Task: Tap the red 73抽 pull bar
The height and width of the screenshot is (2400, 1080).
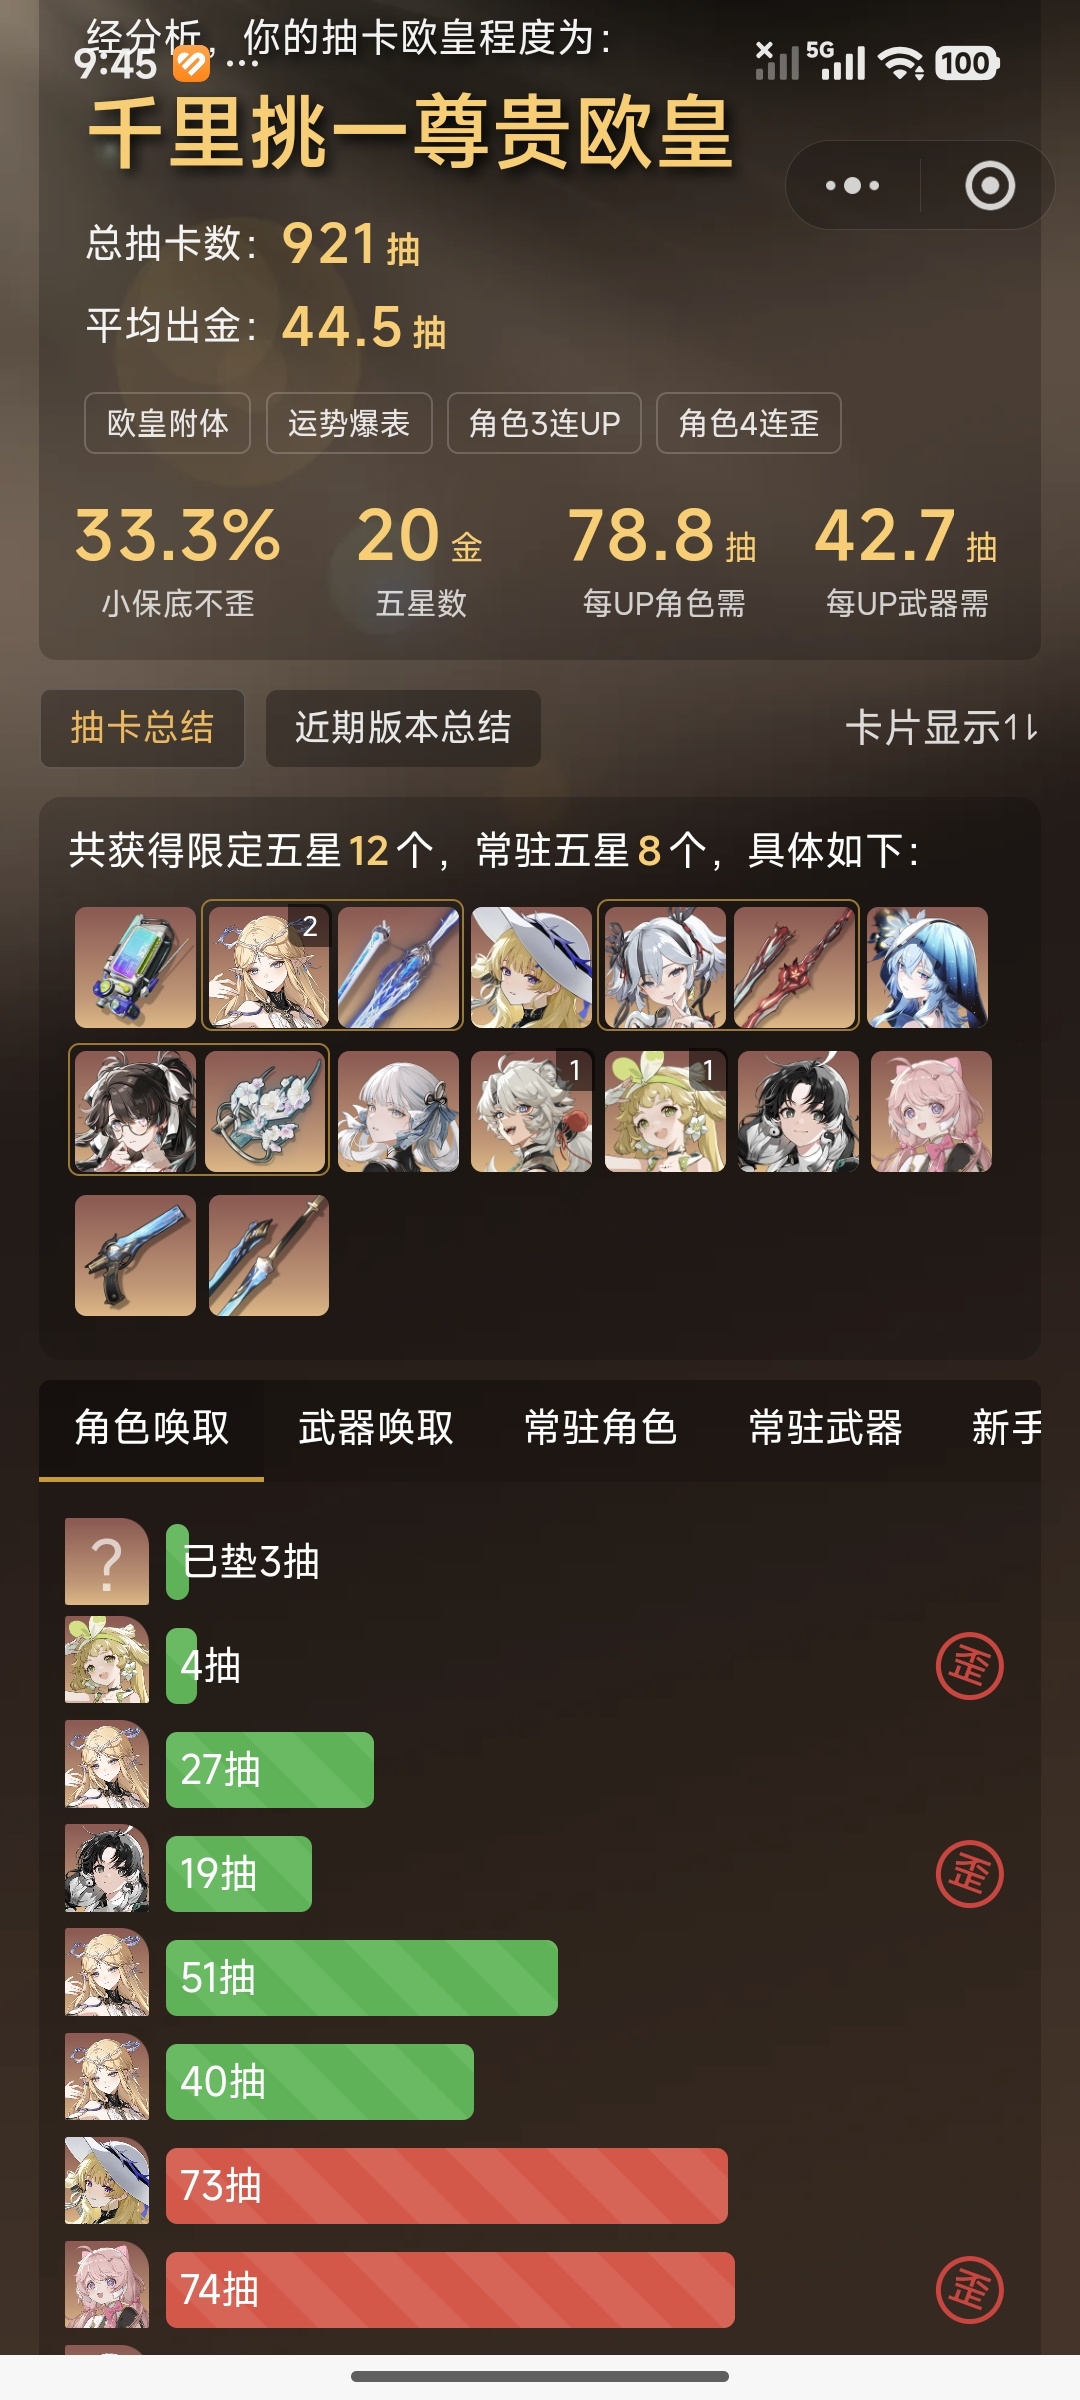Action: pyautogui.click(x=447, y=2185)
